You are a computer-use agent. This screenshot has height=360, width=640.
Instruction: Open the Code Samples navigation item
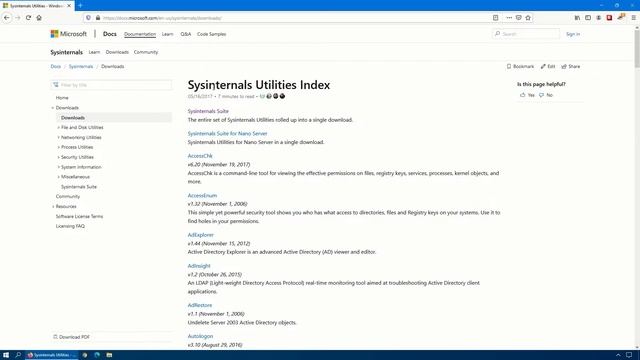click(x=211, y=34)
